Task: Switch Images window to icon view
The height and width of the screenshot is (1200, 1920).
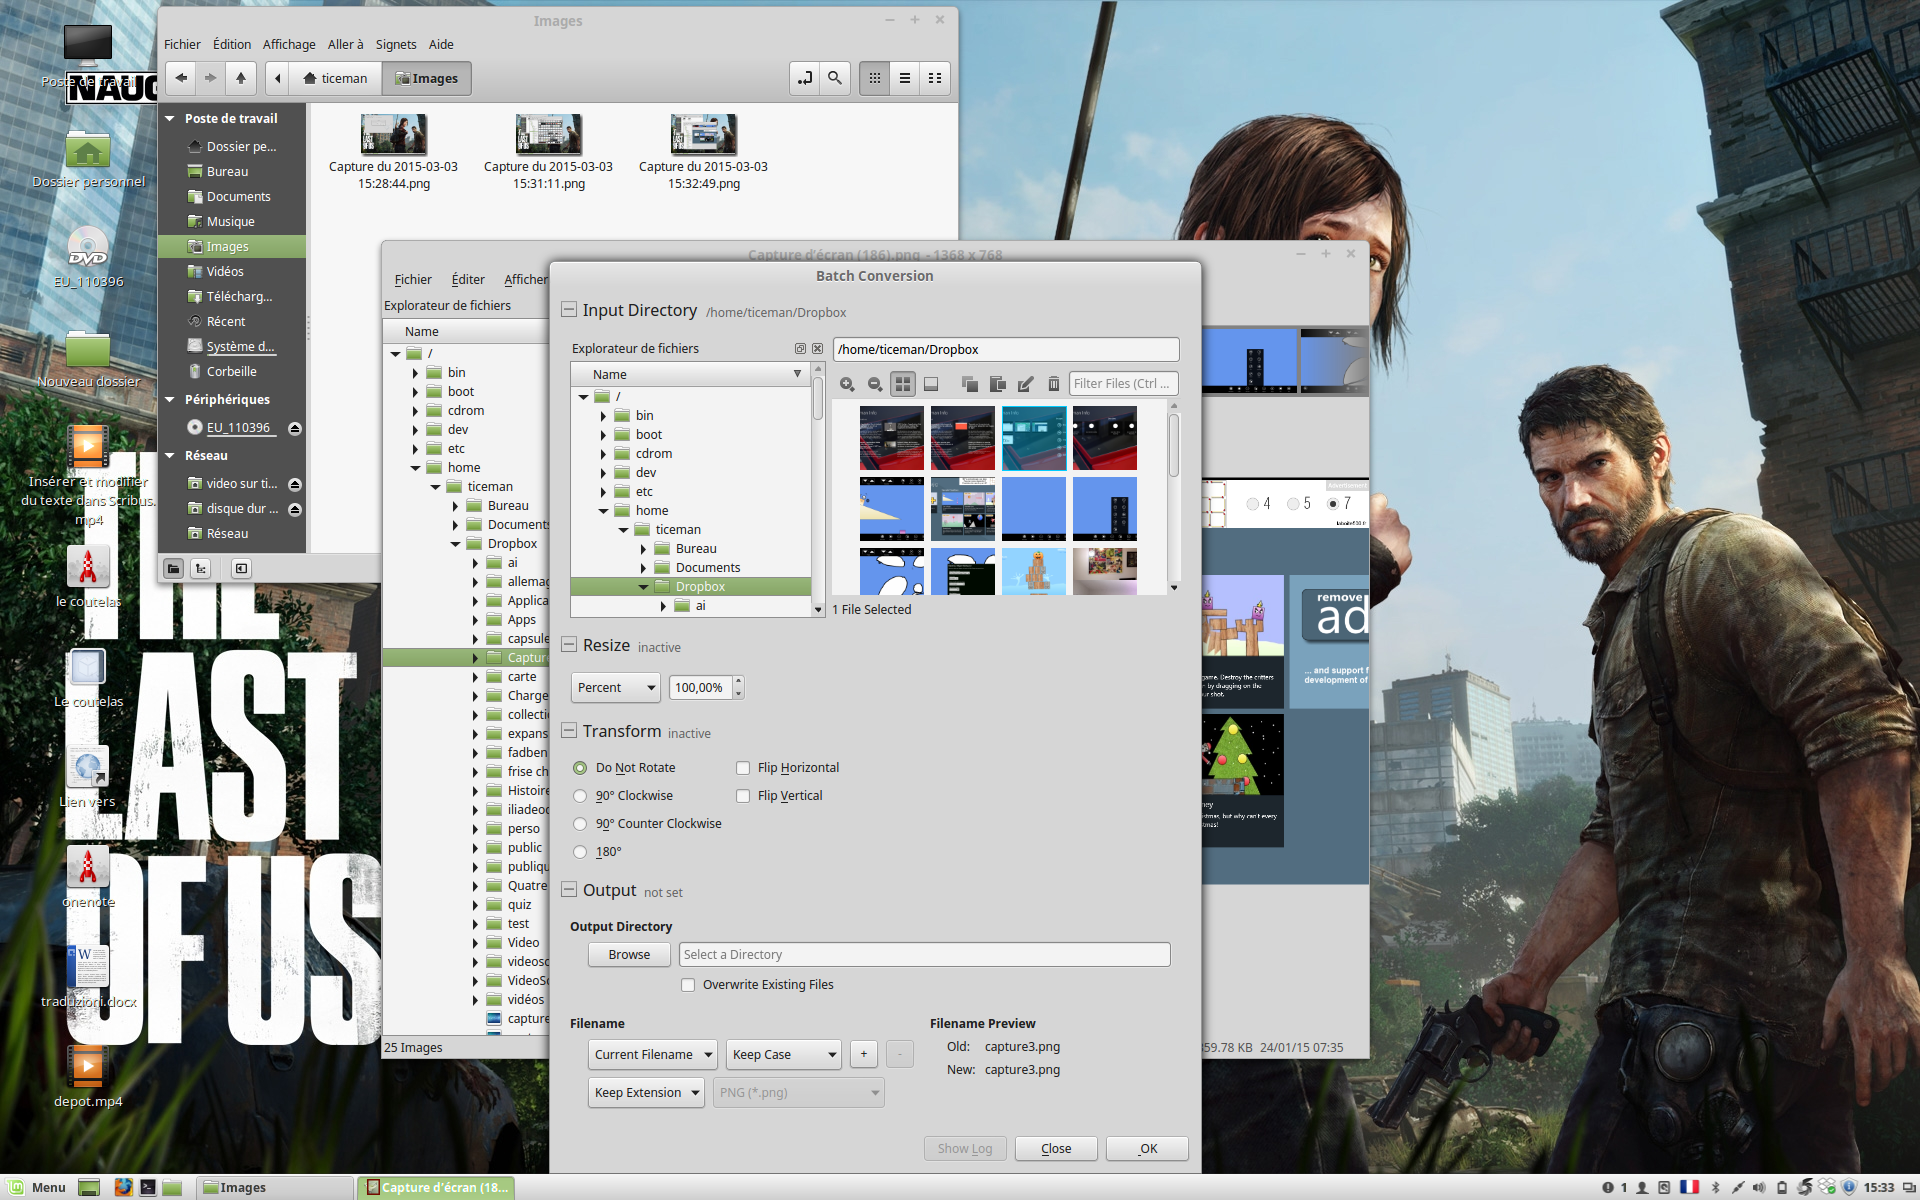Action: [875, 78]
